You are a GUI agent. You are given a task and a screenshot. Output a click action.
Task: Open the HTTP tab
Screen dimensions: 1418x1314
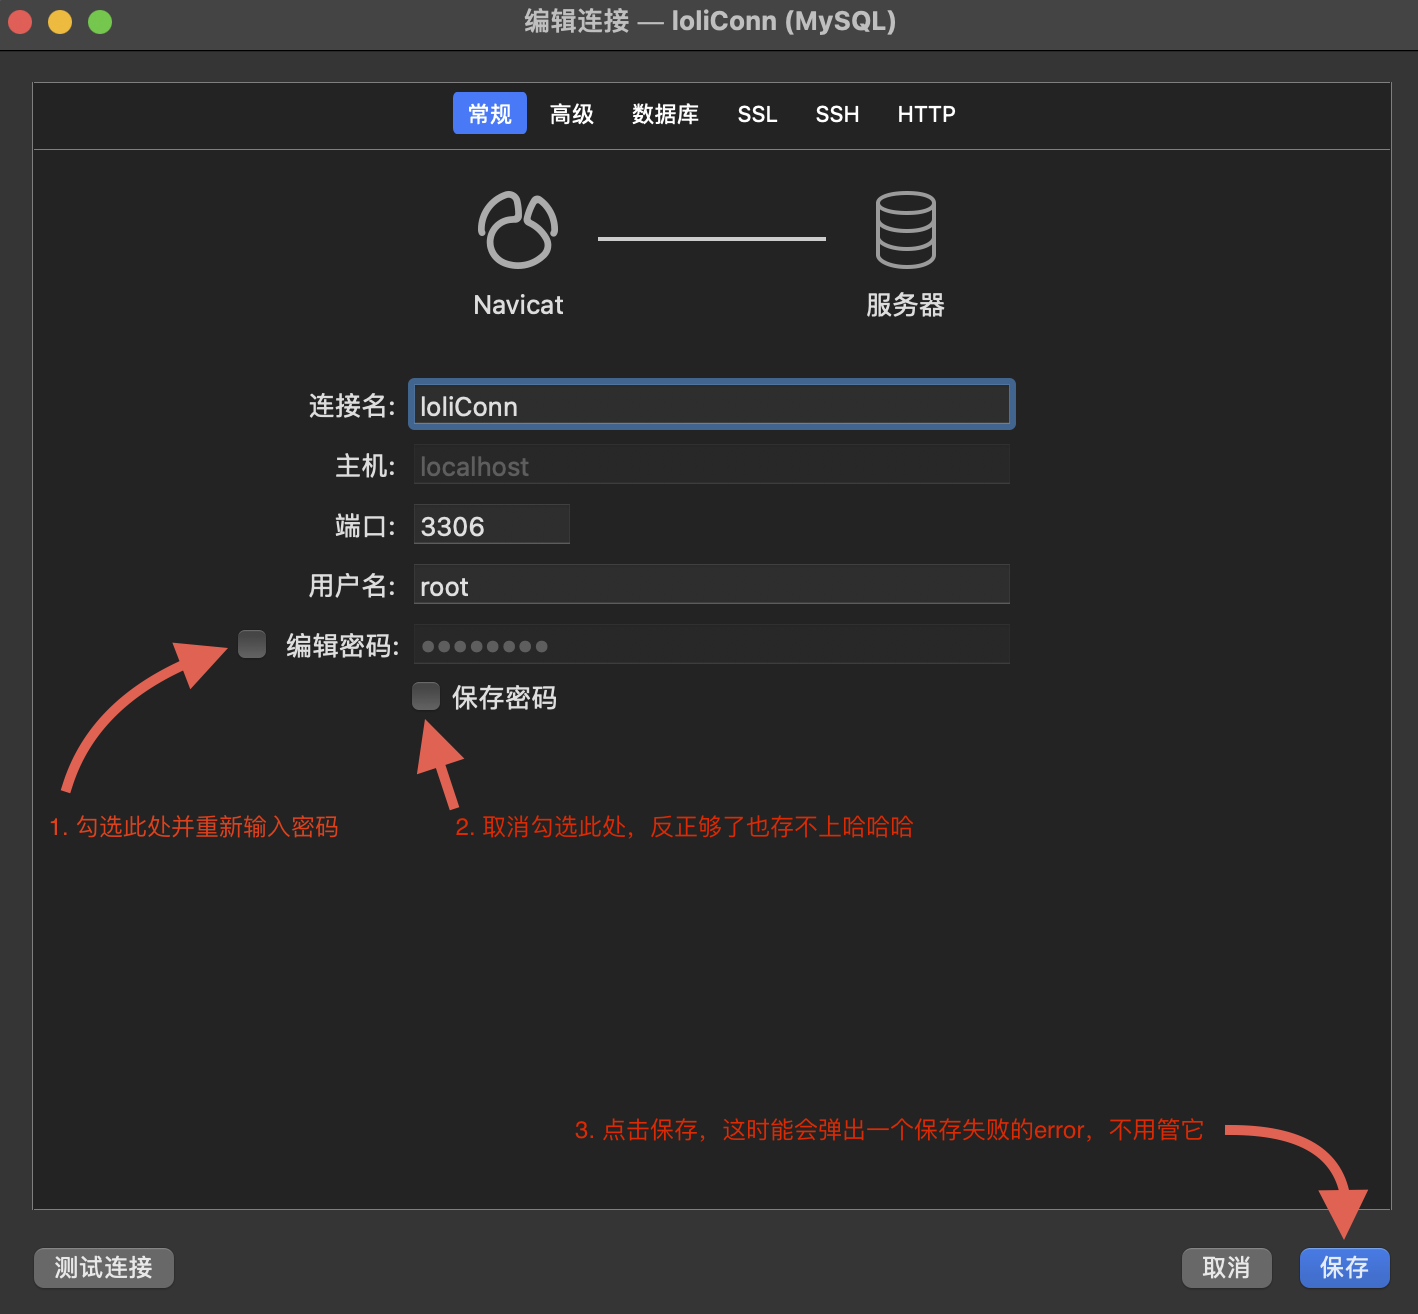(926, 114)
